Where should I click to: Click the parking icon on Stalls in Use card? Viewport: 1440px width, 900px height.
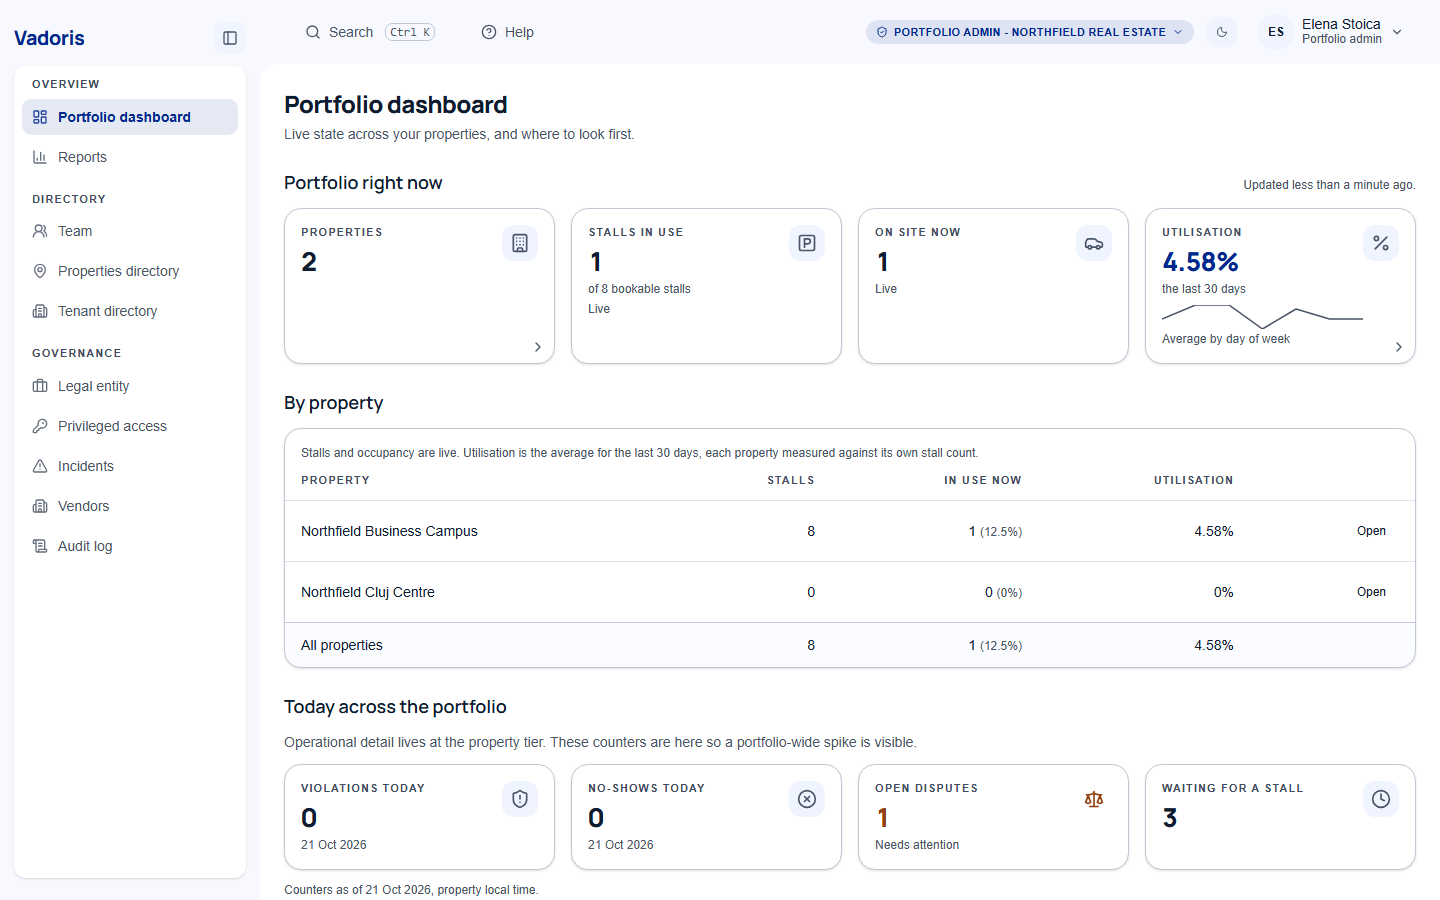coord(807,243)
